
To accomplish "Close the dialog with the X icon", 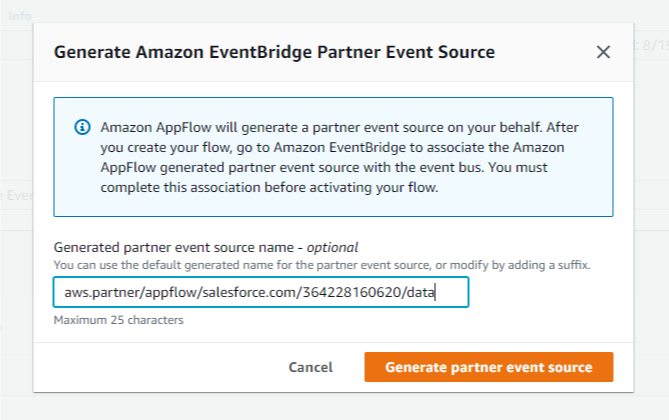I will point(603,52).
